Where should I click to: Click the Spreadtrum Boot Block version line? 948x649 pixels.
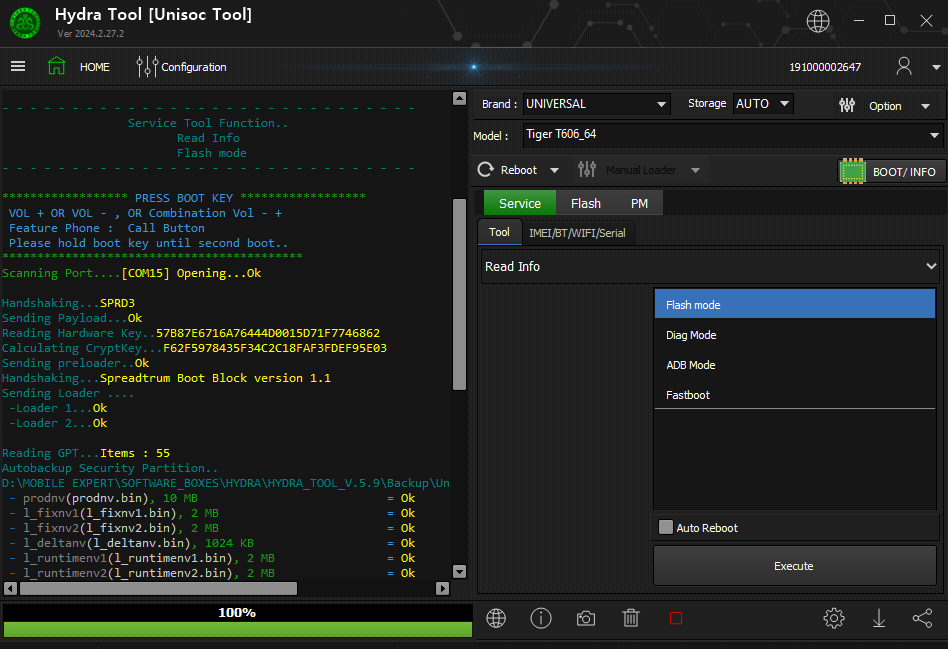pyautogui.click(x=166, y=378)
